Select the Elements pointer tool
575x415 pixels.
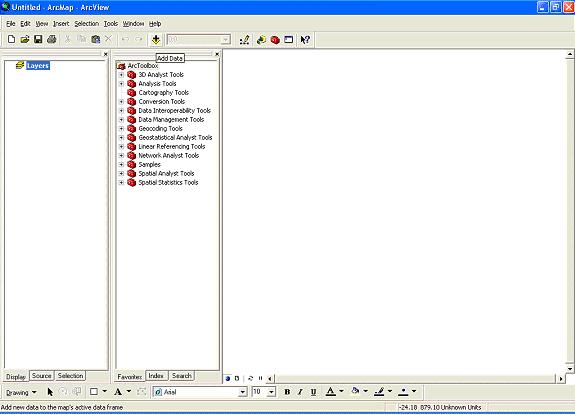50,392
